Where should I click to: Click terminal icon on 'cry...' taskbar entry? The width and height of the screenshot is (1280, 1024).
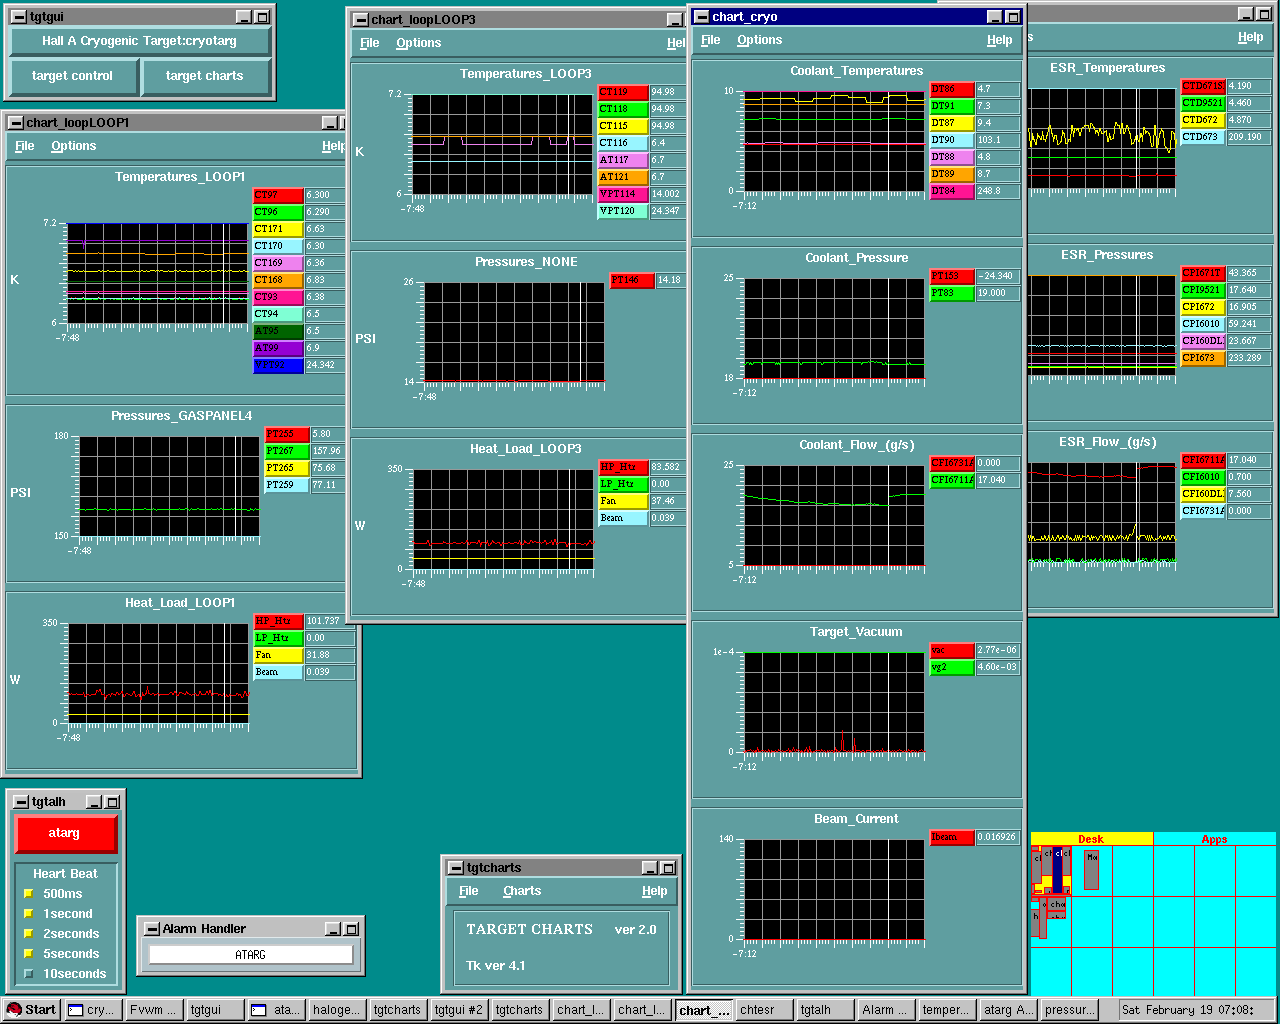pyautogui.click(x=75, y=1010)
